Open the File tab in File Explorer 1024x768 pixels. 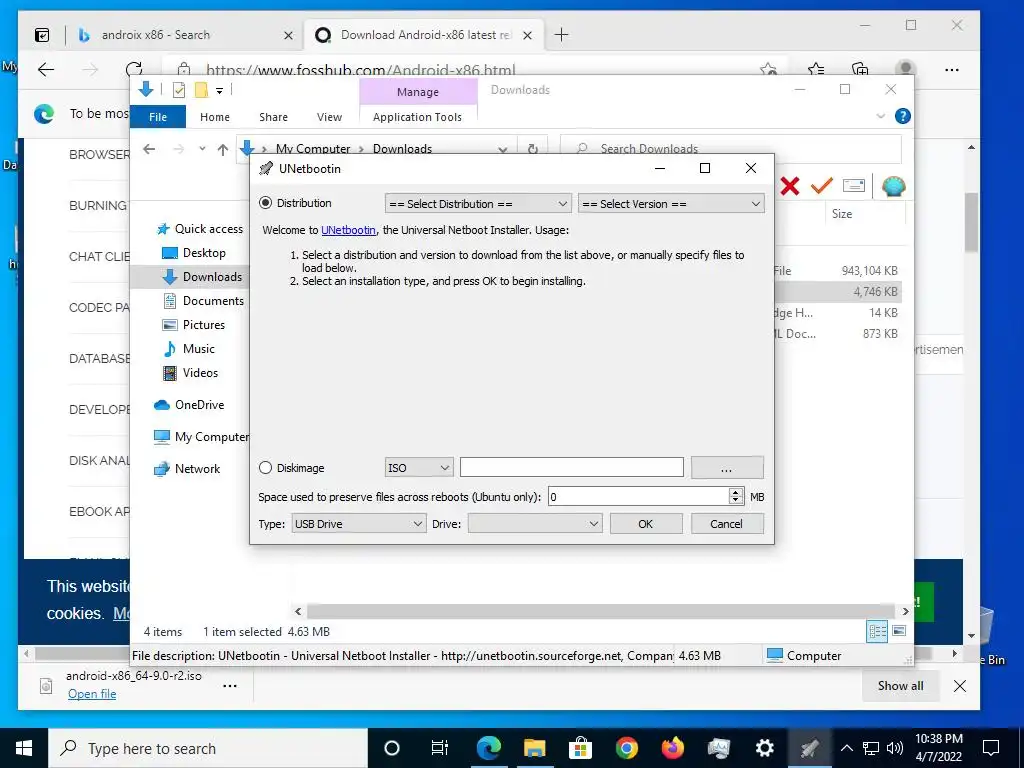click(x=158, y=117)
